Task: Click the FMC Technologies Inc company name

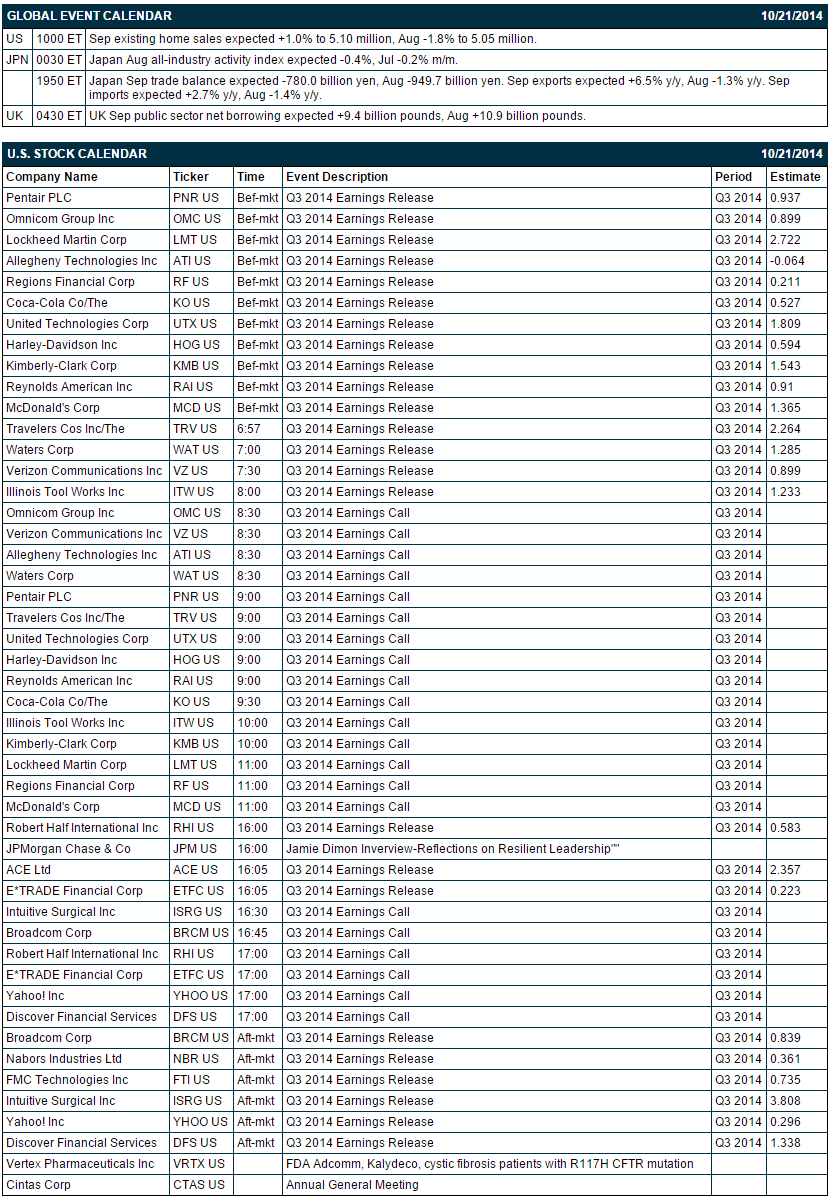Action: click(67, 1080)
